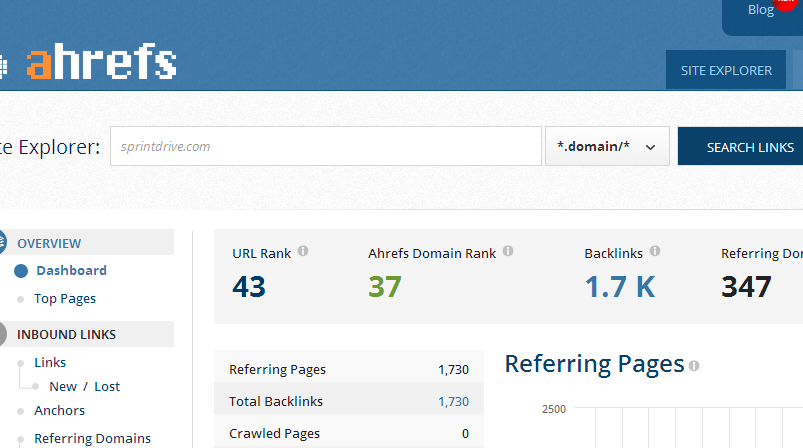
Task: Focus the sprintdrive.com search field
Action: click(x=326, y=146)
